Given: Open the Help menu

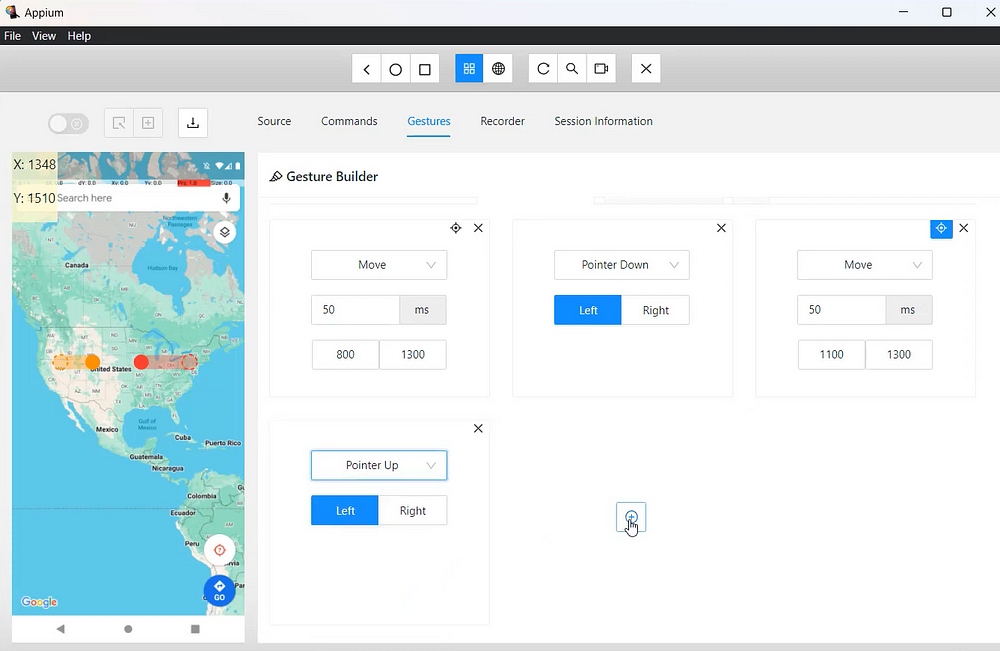Looking at the screenshot, I should [x=79, y=36].
